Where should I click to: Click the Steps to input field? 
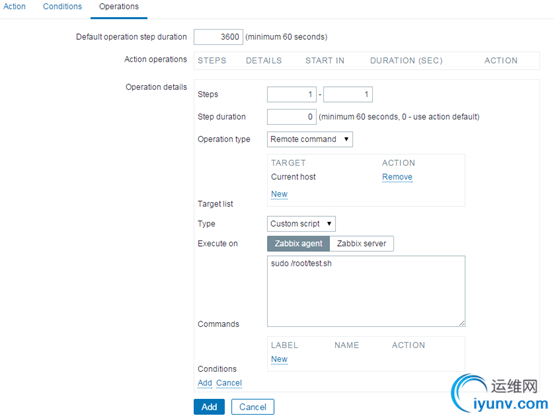coord(348,94)
